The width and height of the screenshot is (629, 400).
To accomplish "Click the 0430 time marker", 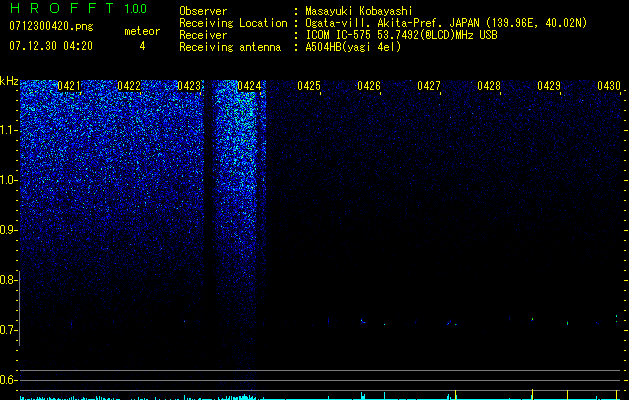I will point(609,86).
